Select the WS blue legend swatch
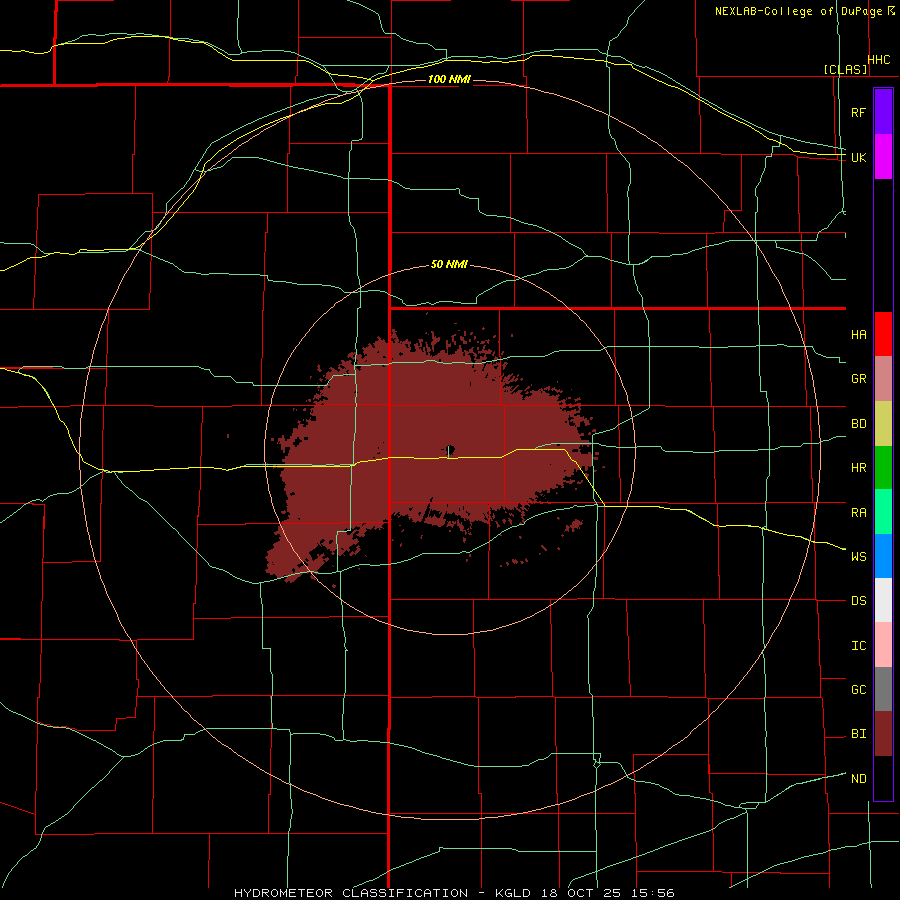Viewport: 900px width, 900px height. [x=883, y=556]
